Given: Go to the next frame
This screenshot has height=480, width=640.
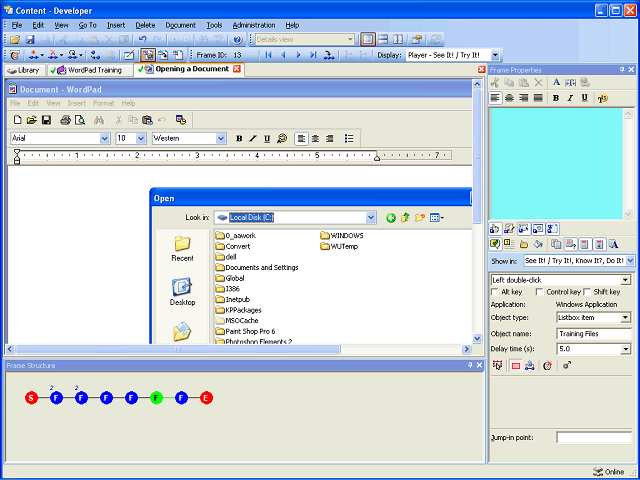Looking at the screenshot, I should [x=298, y=55].
